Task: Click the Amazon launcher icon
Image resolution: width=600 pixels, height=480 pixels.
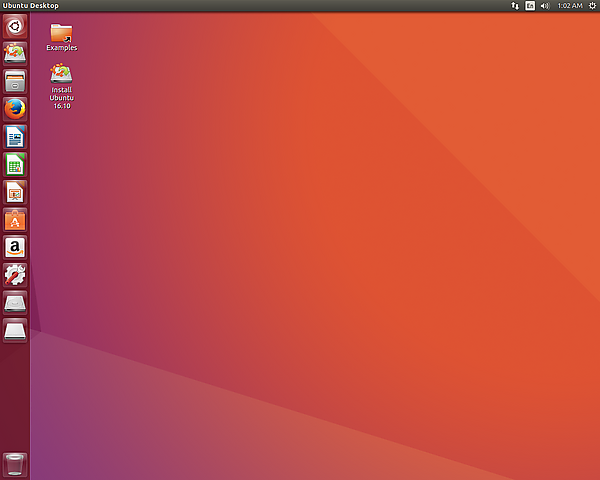Action: [x=15, y=247]
